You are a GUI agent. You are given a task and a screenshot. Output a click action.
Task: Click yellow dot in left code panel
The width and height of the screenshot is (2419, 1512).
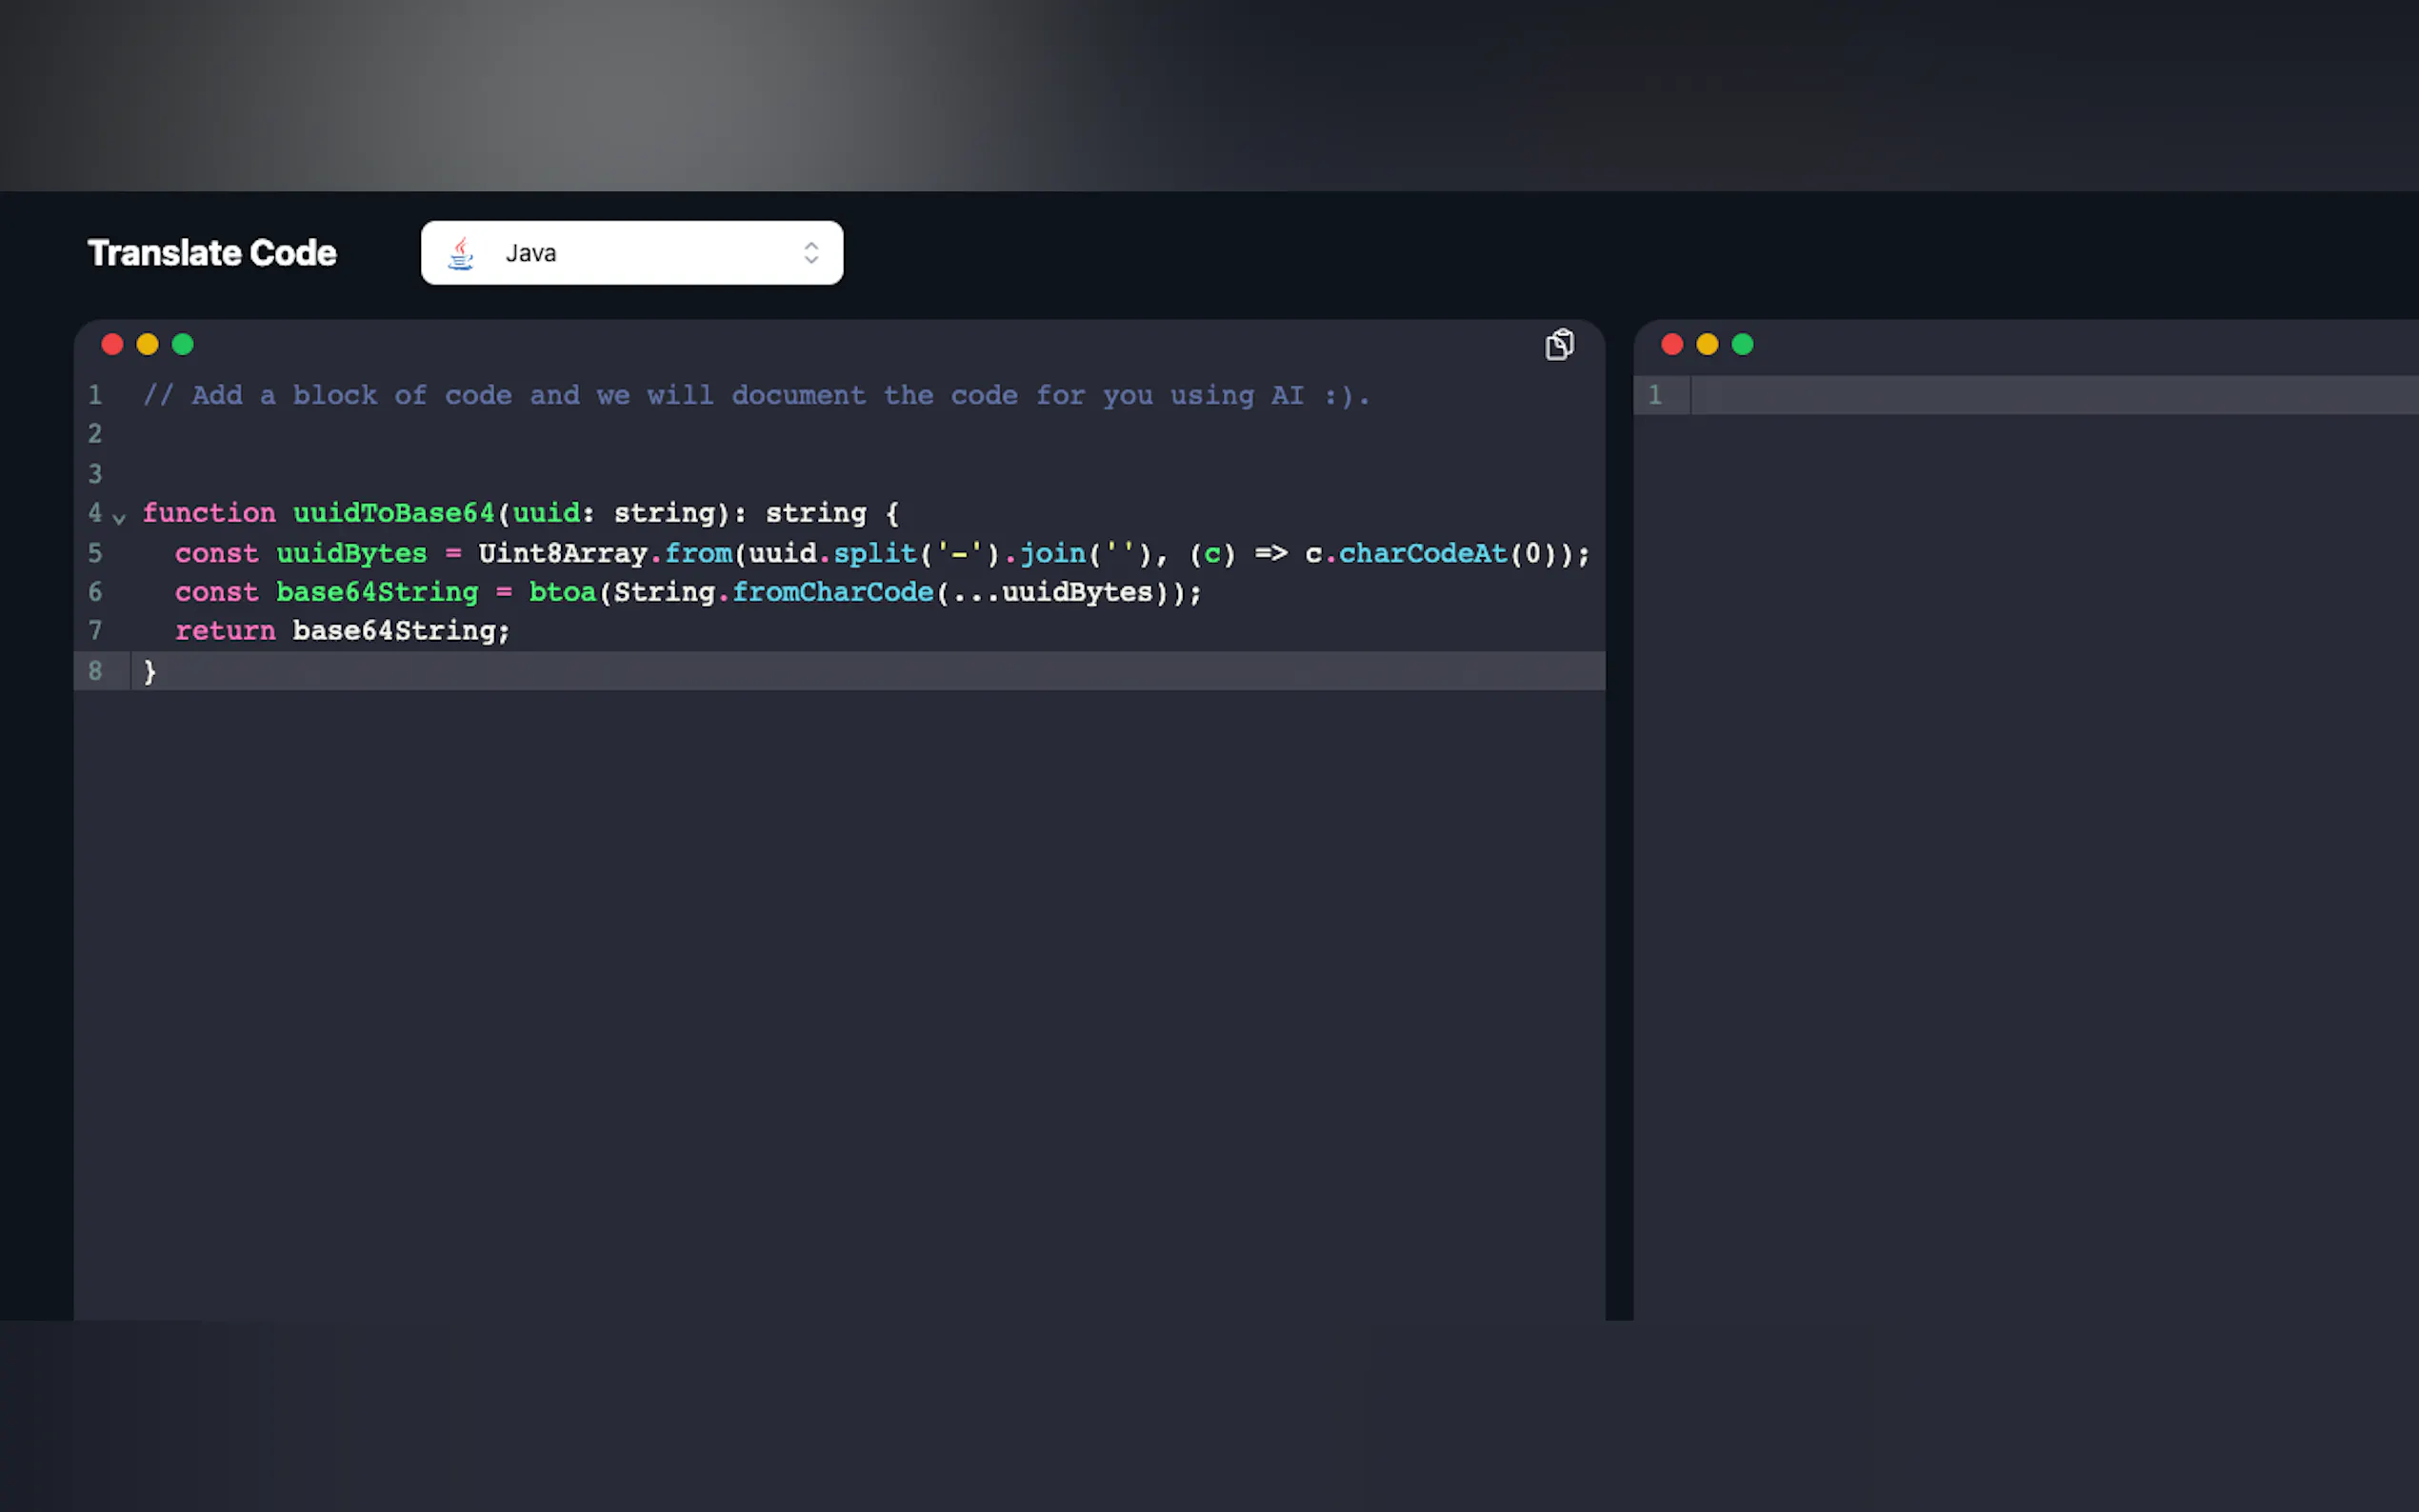point(147,344)
